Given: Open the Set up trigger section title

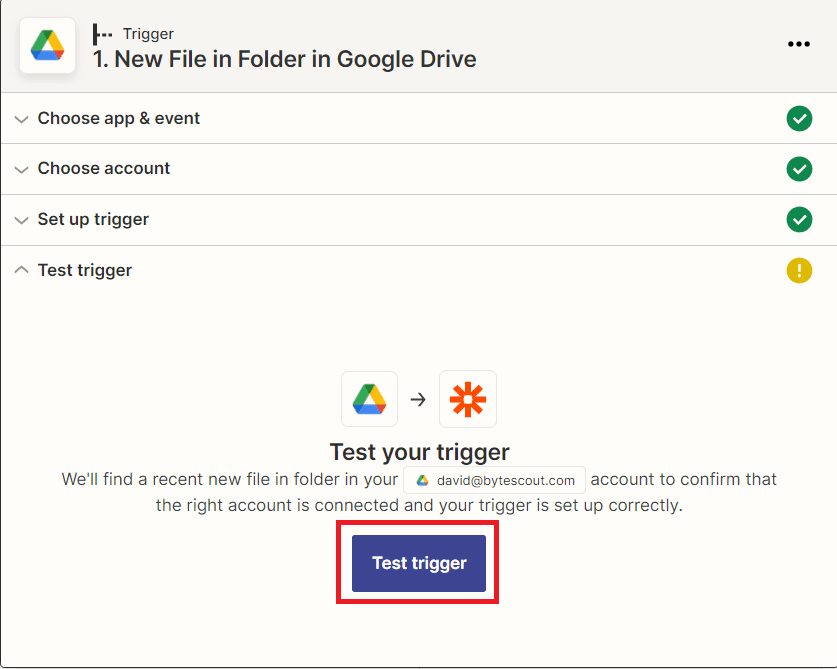Looking at the screenshot, I should pyautogui.click(x=93, y=219).
